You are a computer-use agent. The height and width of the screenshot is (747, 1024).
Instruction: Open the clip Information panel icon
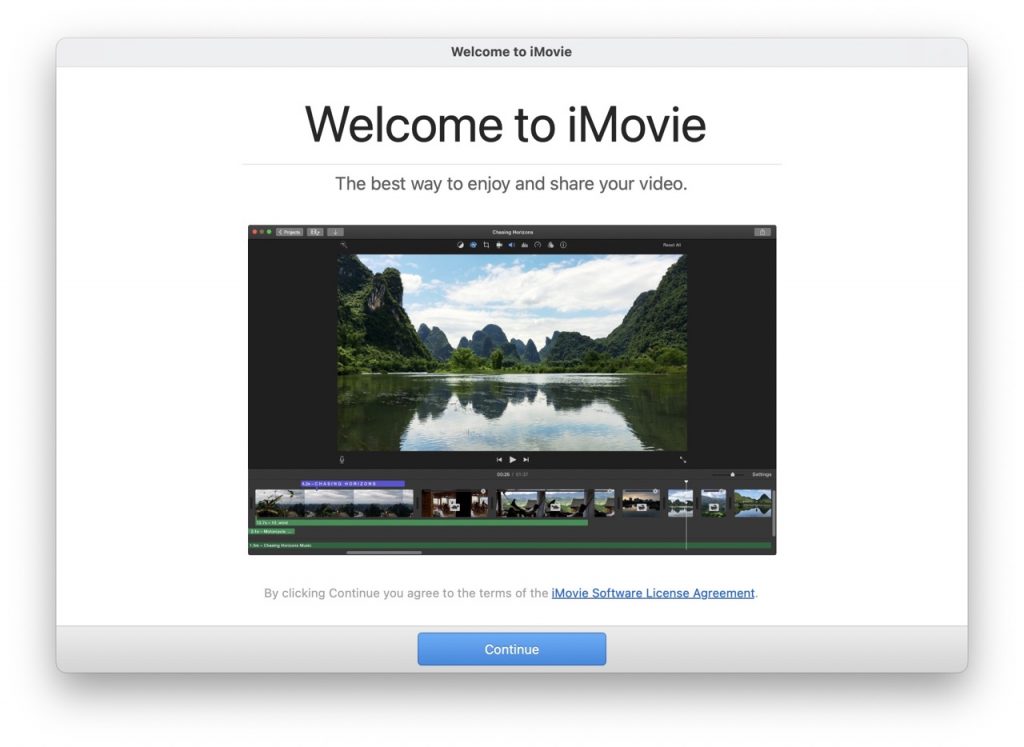[x=563, y=244]
